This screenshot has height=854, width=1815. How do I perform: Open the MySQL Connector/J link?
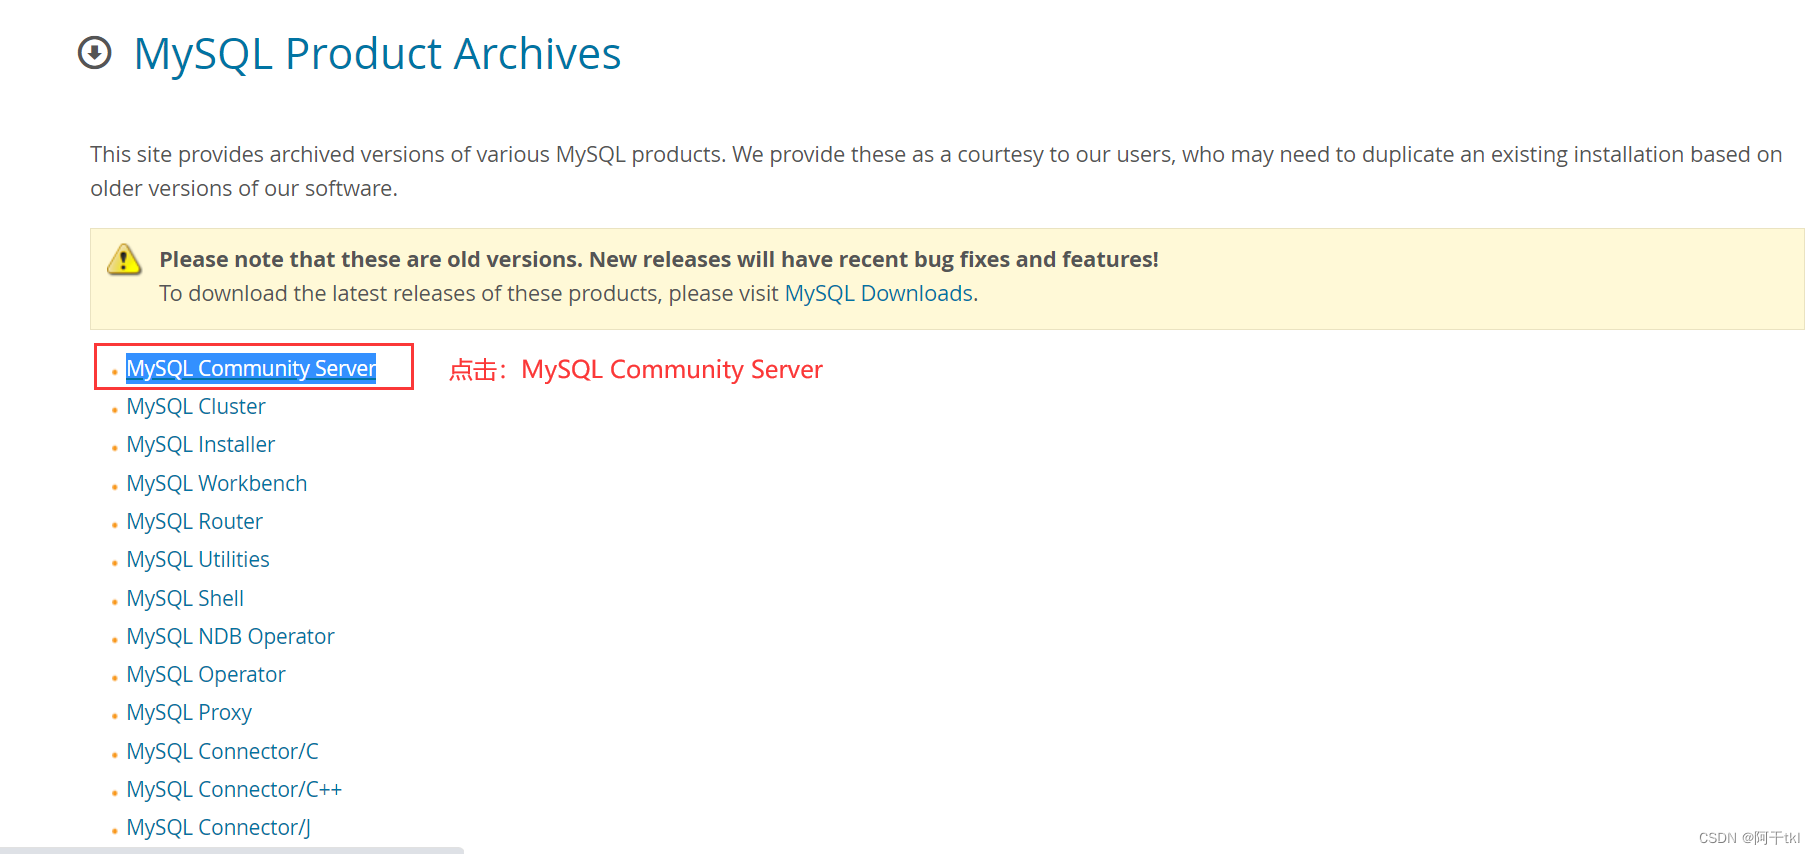(218, 828)
